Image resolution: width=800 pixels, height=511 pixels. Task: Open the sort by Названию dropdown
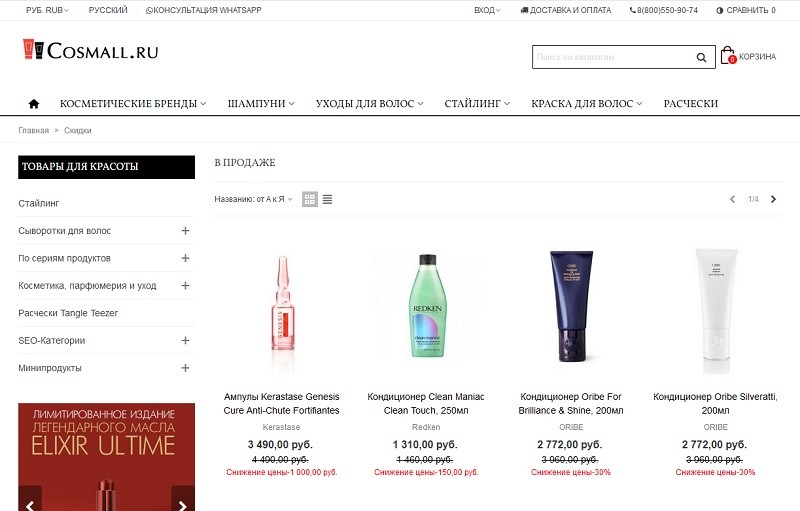(x=254, y=199)
